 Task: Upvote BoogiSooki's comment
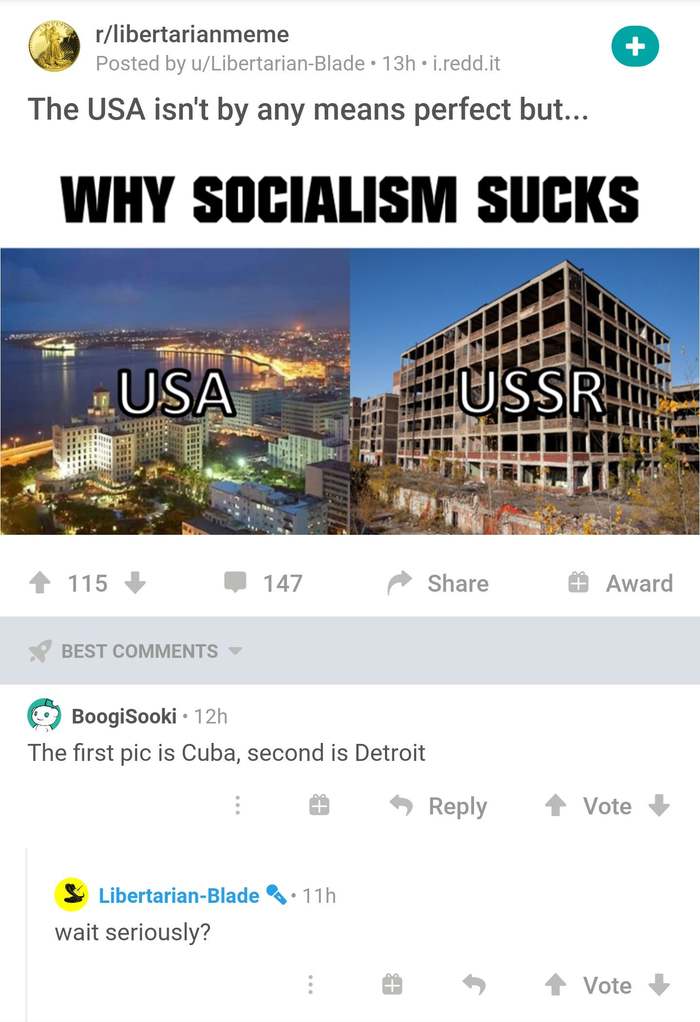coord(555,806)
